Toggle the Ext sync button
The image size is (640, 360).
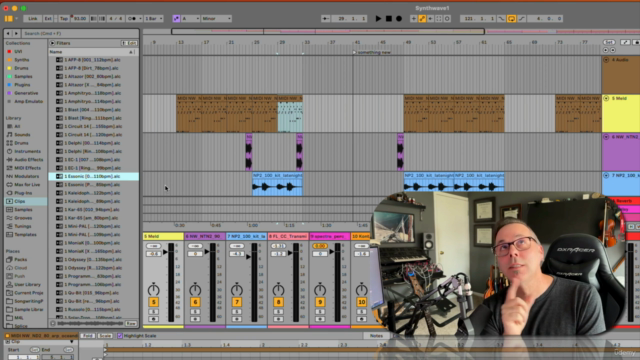point(48,18)
